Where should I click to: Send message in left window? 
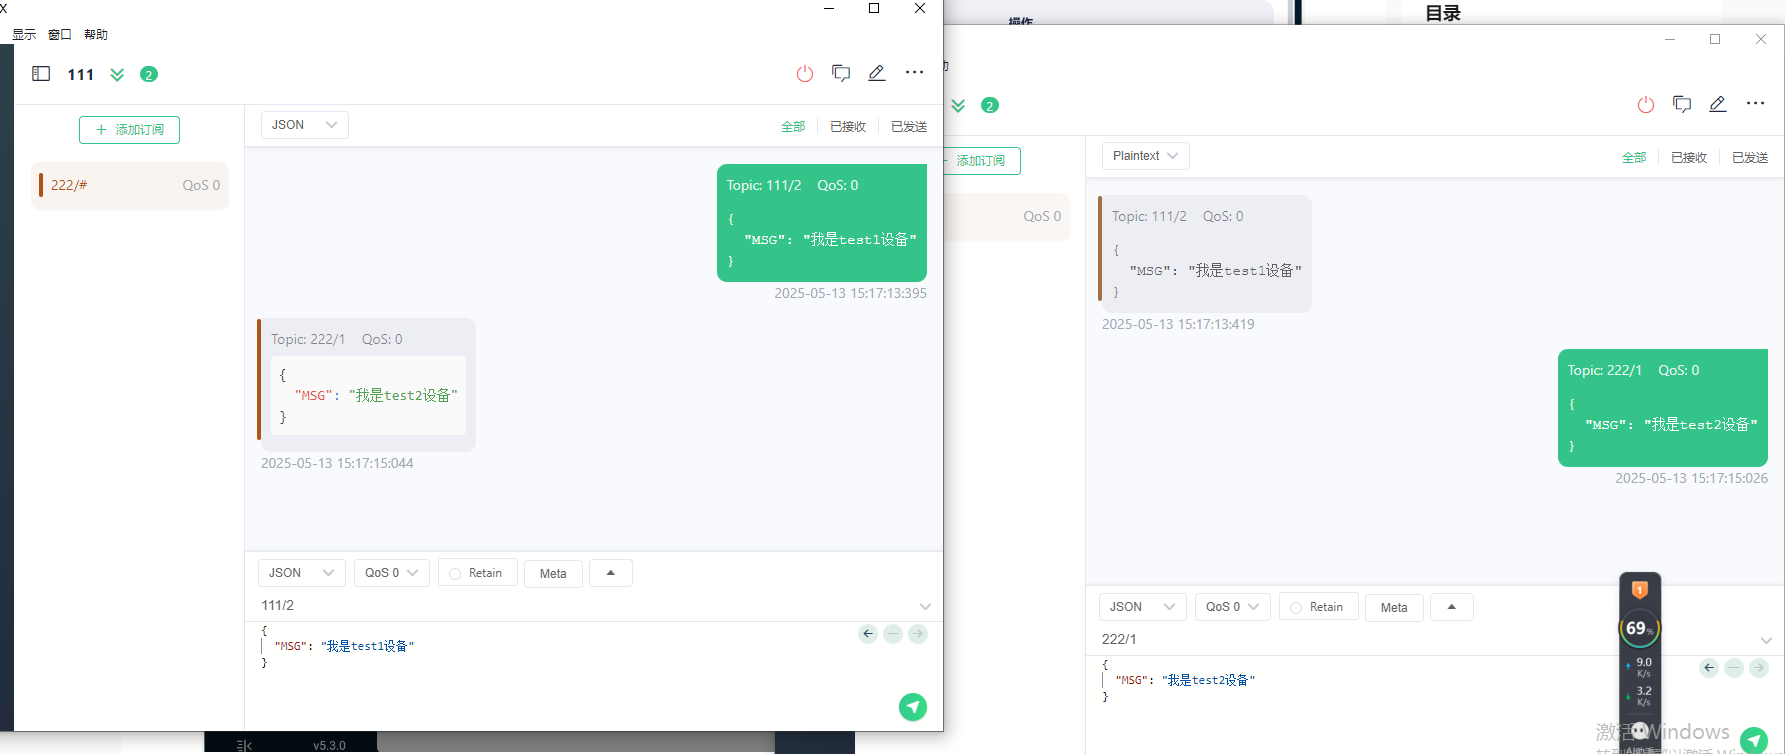913,707
